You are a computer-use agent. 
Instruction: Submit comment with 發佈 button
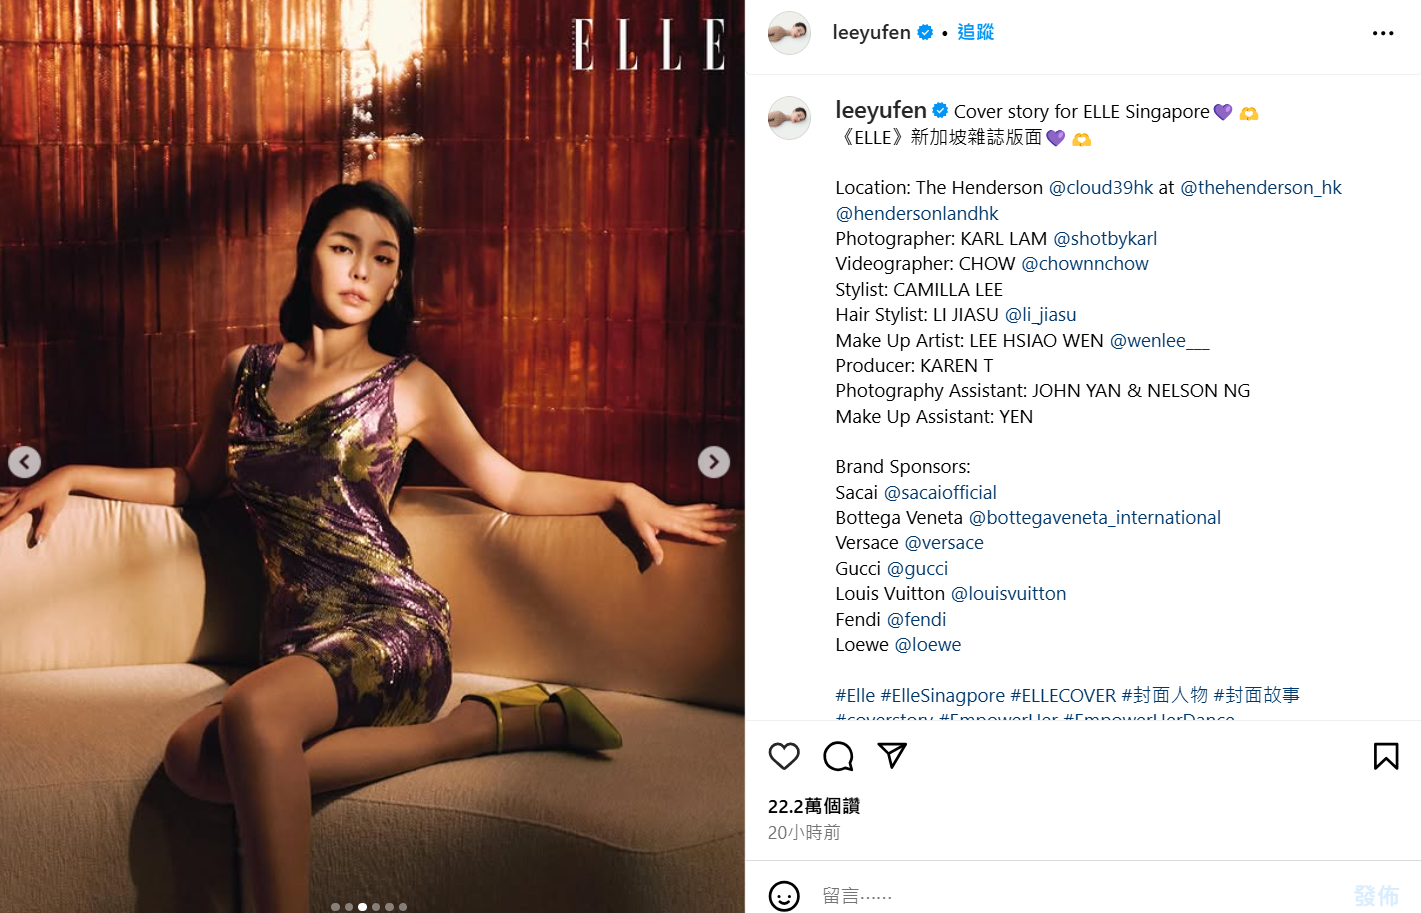(1376, 896)
